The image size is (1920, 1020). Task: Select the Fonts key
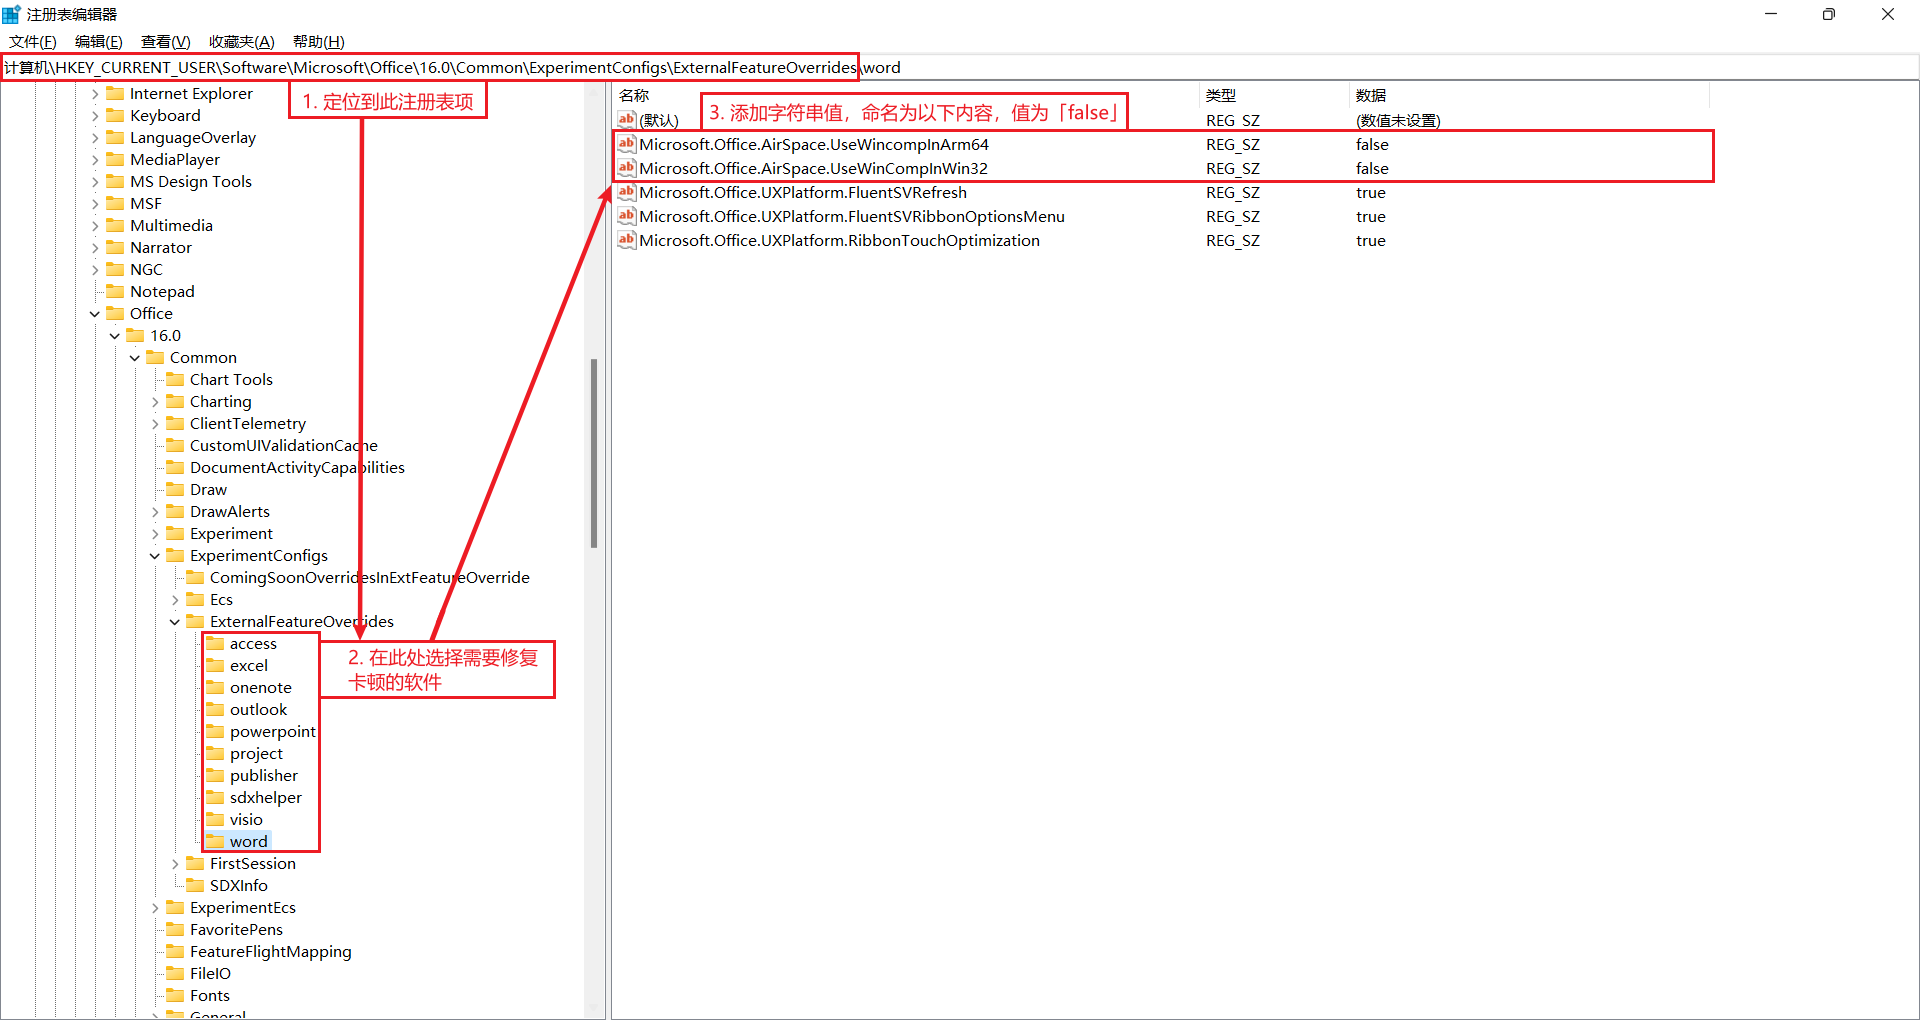coord(210,995)
